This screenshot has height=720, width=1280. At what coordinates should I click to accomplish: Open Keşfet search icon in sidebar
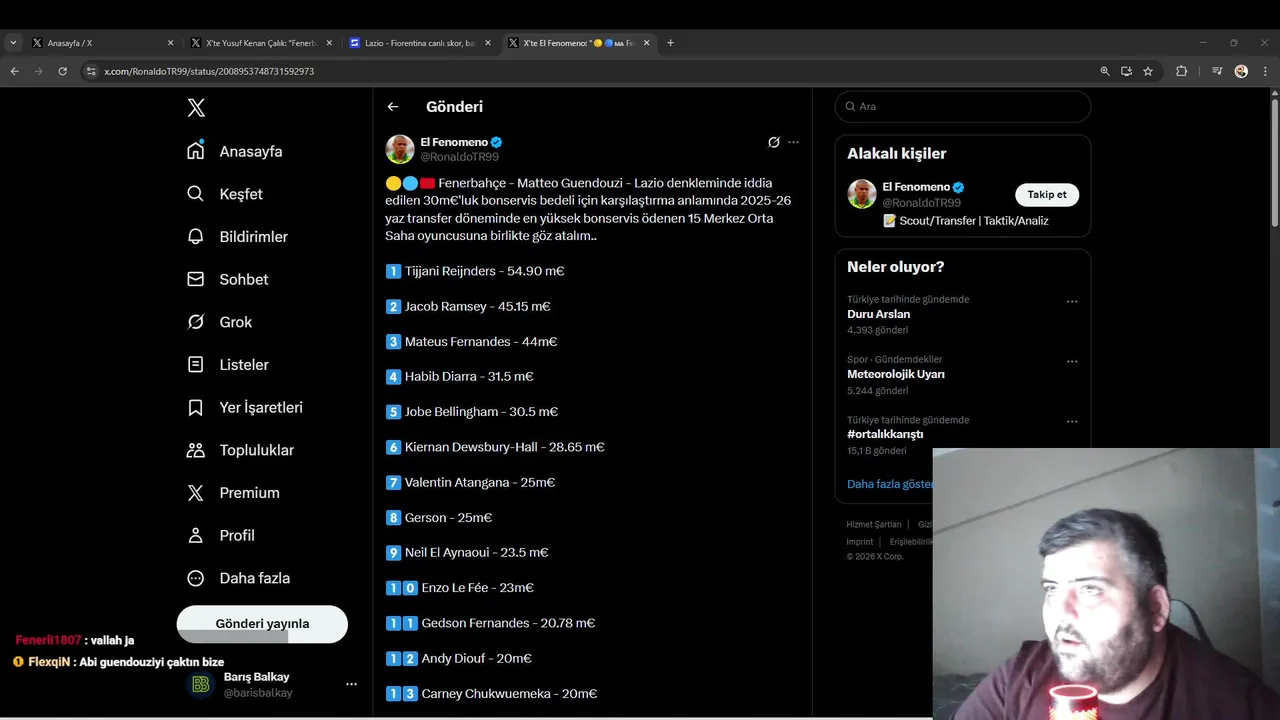click(x=196, y=194)
